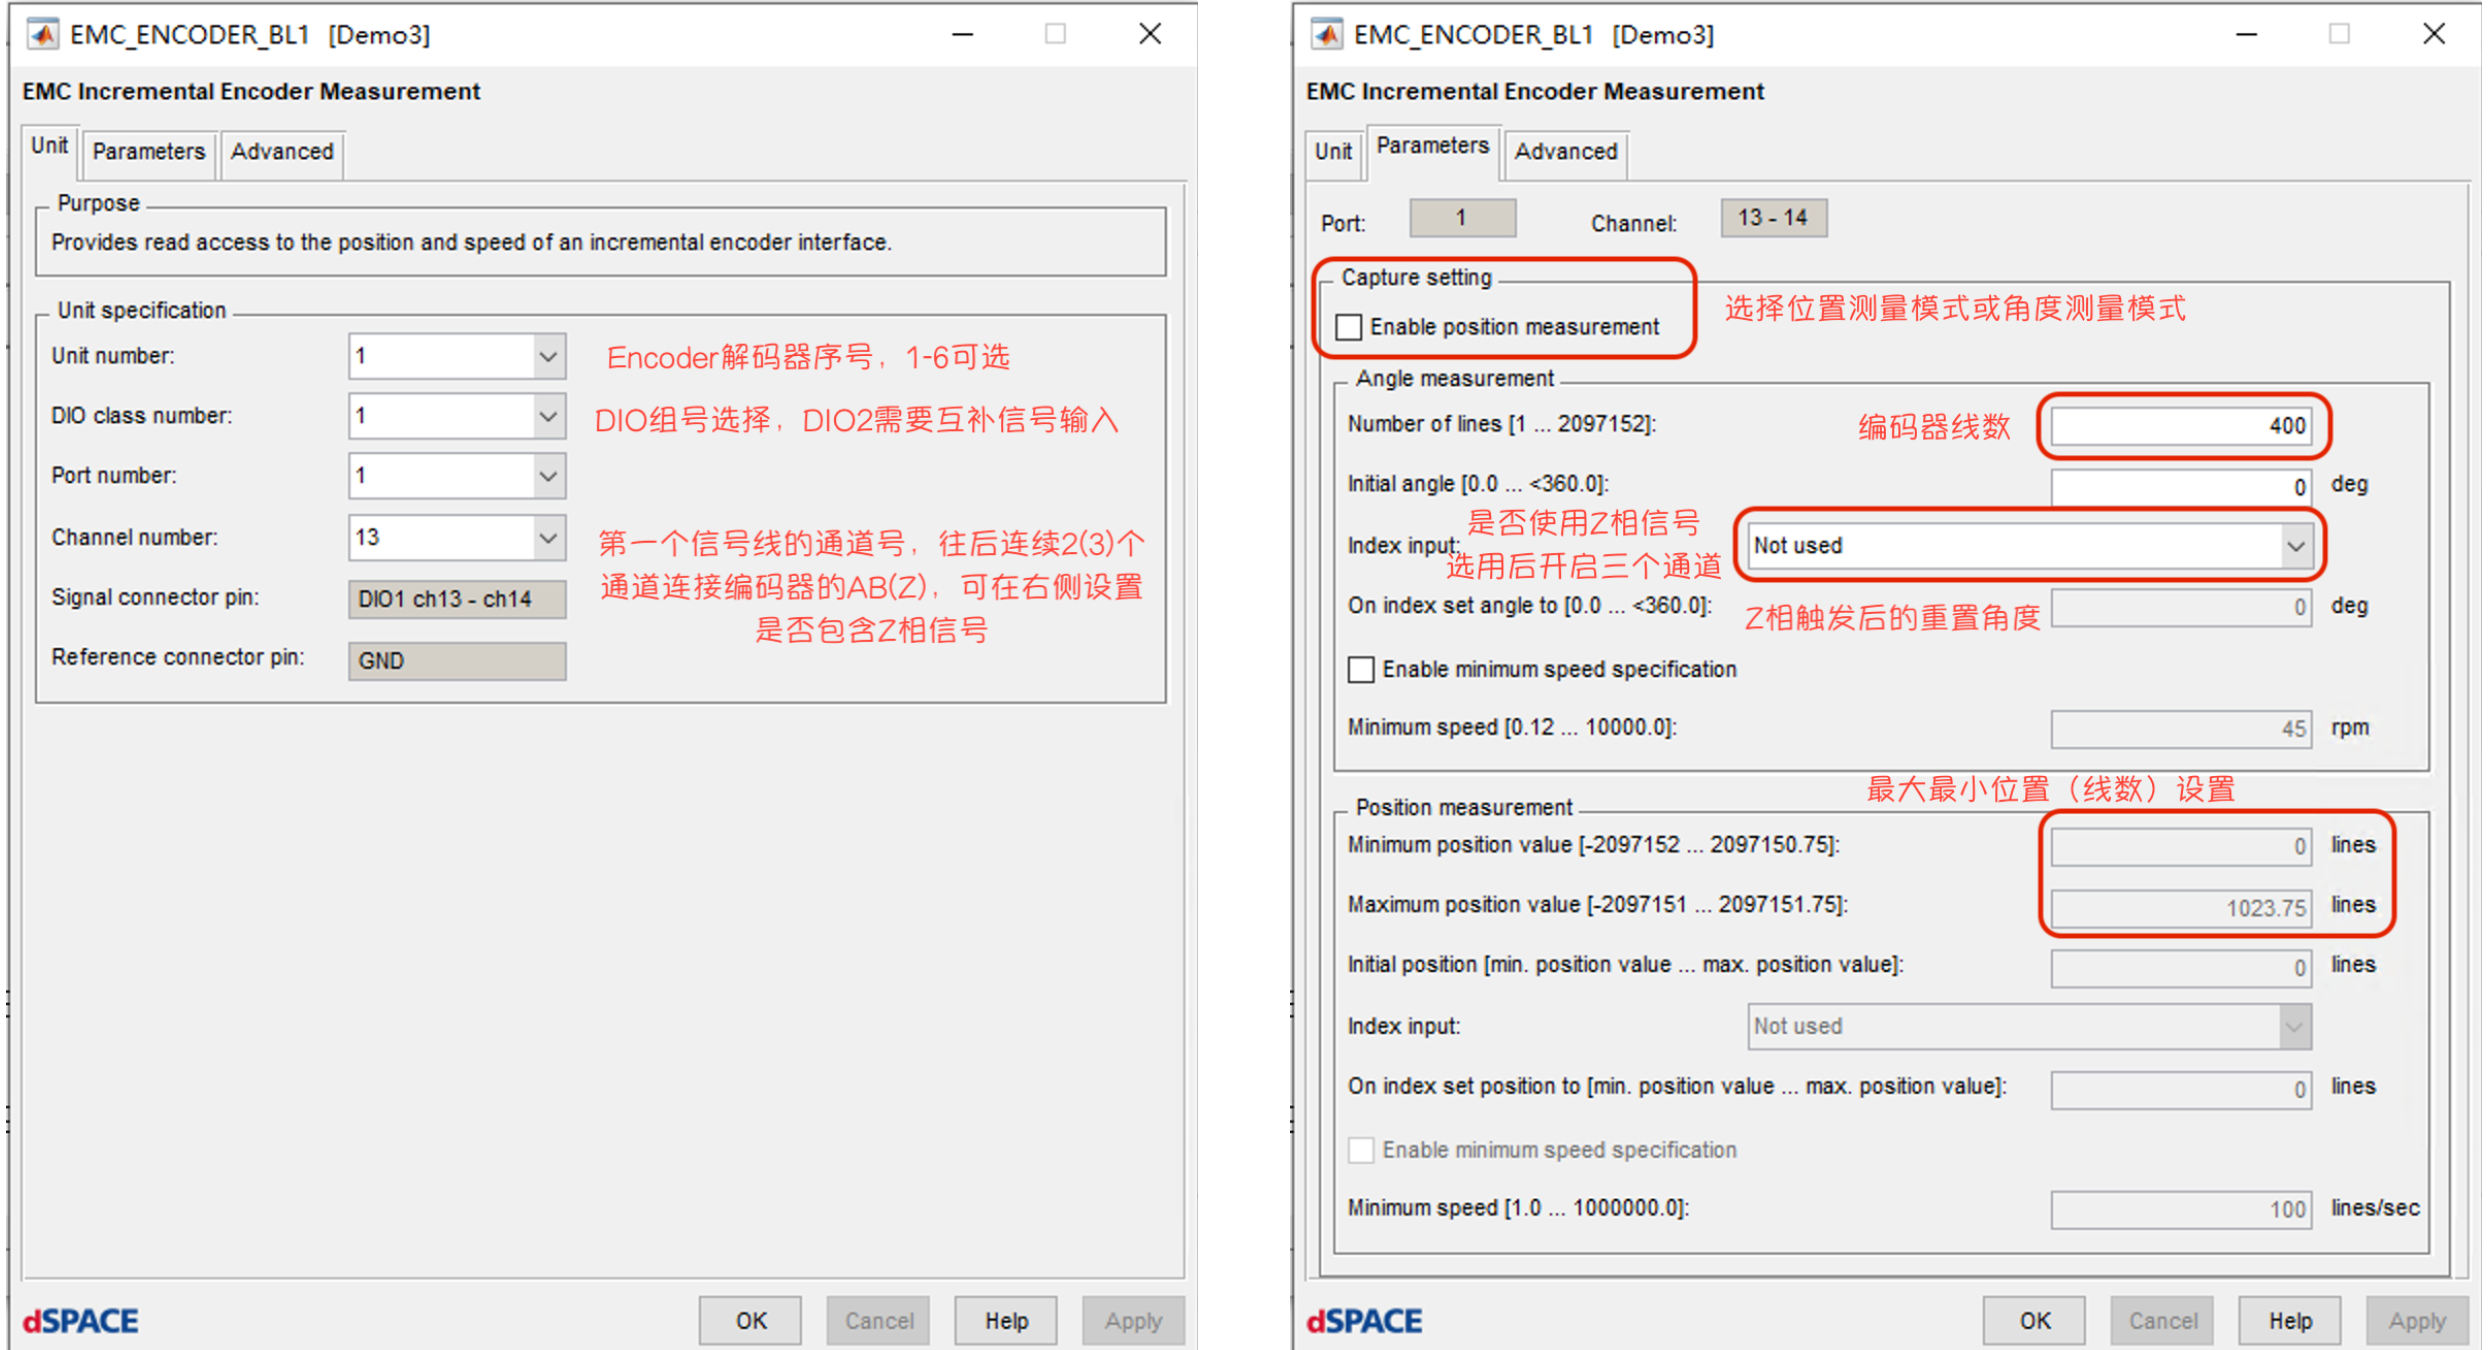Viewport: 2492px width, 1350px height.
Task: Click MATLAB icon in right window title bar
Action: [x=1327, y=35]
